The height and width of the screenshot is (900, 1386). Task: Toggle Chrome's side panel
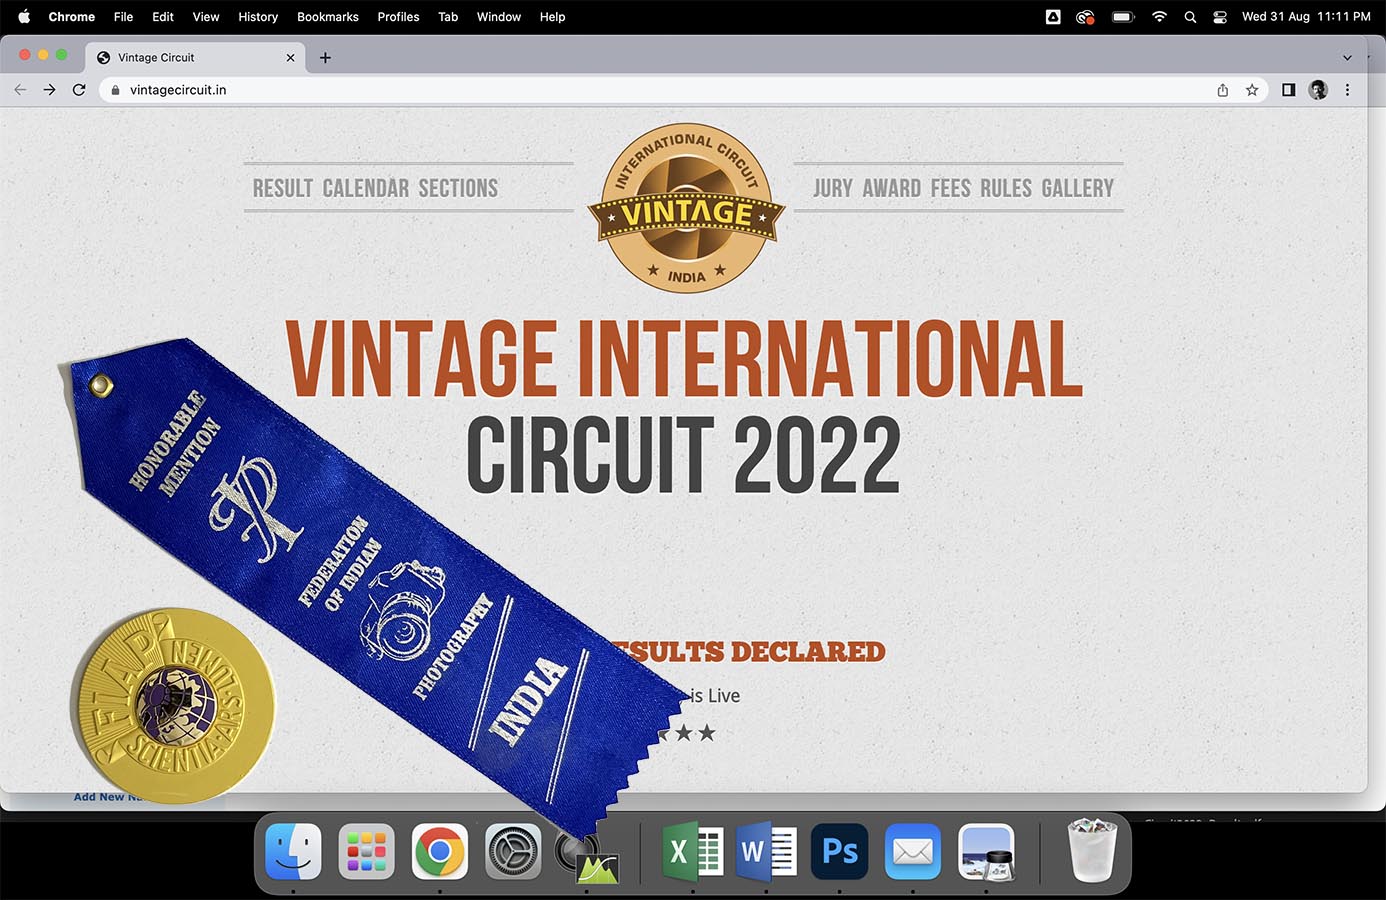coord(1288,89)
